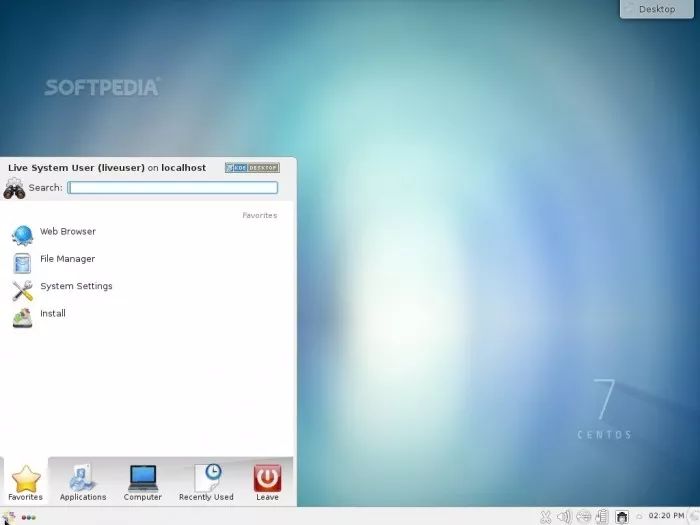Click the KDE Desktop logo badge
Image resolution: width=700 pixels, height=525 pixels.
coord(252,167)
